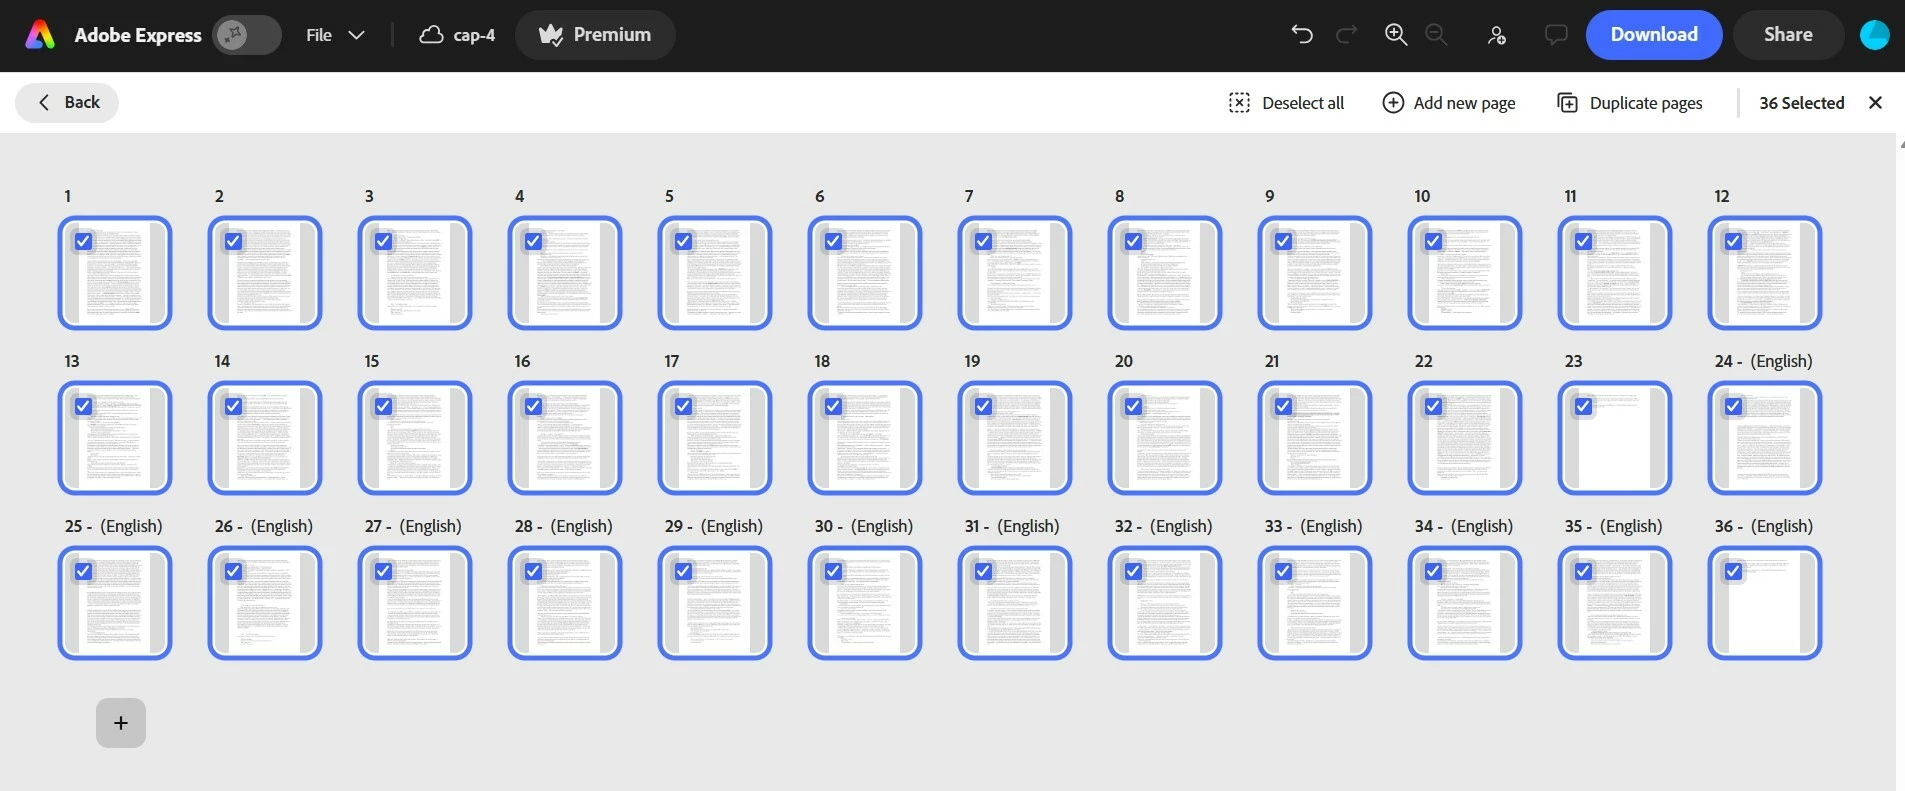Select the page 31 (English) thumbnail

[x=1015, y=603]
